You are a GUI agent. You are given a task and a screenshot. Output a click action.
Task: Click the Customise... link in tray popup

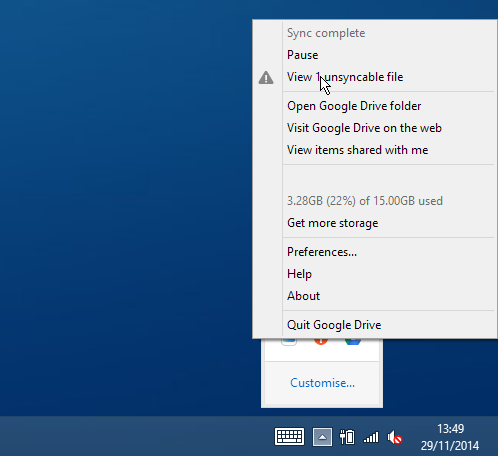click(x=322, y=383)
